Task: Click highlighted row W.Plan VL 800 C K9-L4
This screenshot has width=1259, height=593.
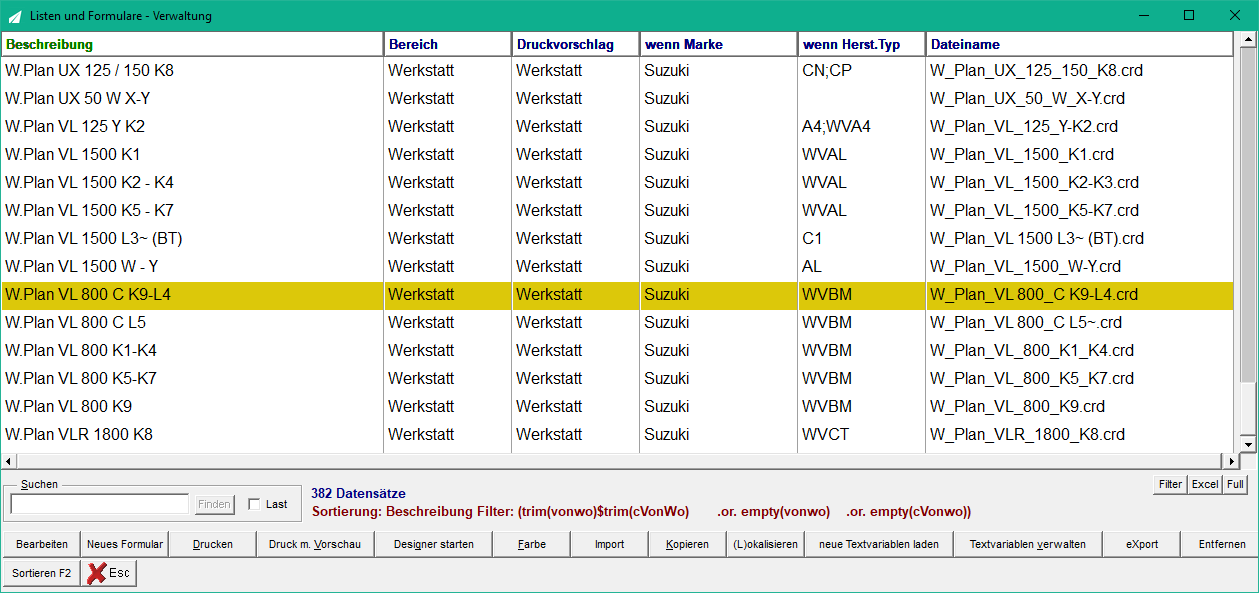Action: click(617, 295)
